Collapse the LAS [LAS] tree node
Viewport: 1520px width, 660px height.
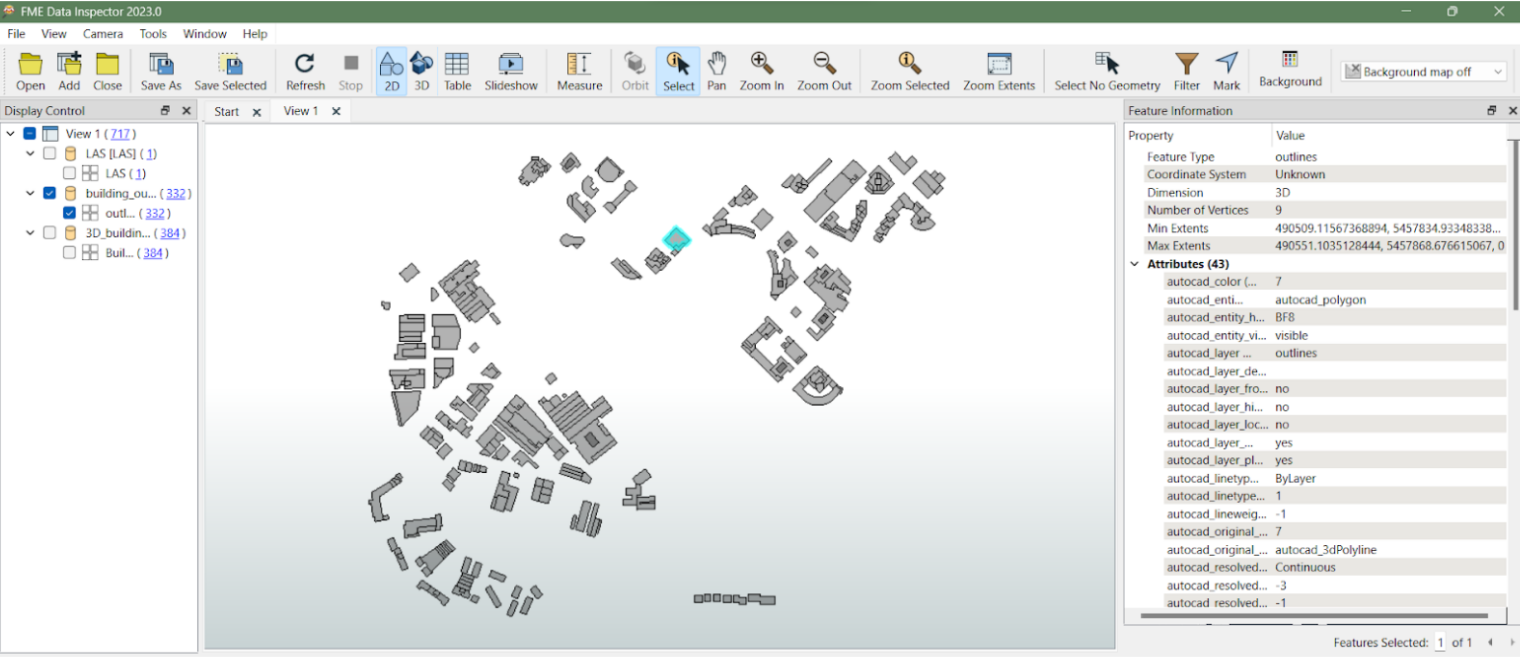[31, 154]
